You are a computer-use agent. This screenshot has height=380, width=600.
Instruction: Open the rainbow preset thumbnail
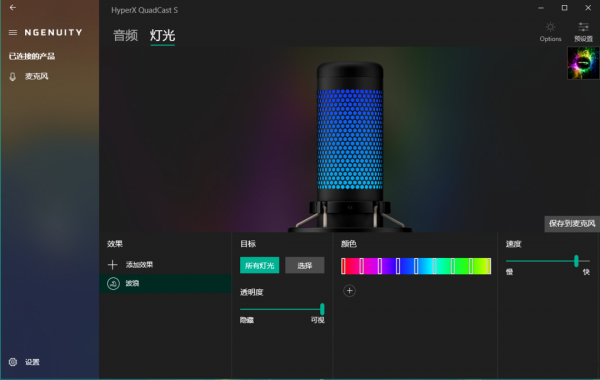click(x=583, y=63)
